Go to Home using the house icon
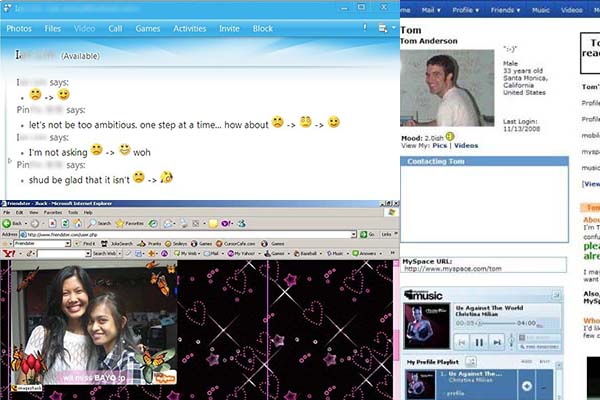The width and height of the screenshot is (600, 400). 78,223
